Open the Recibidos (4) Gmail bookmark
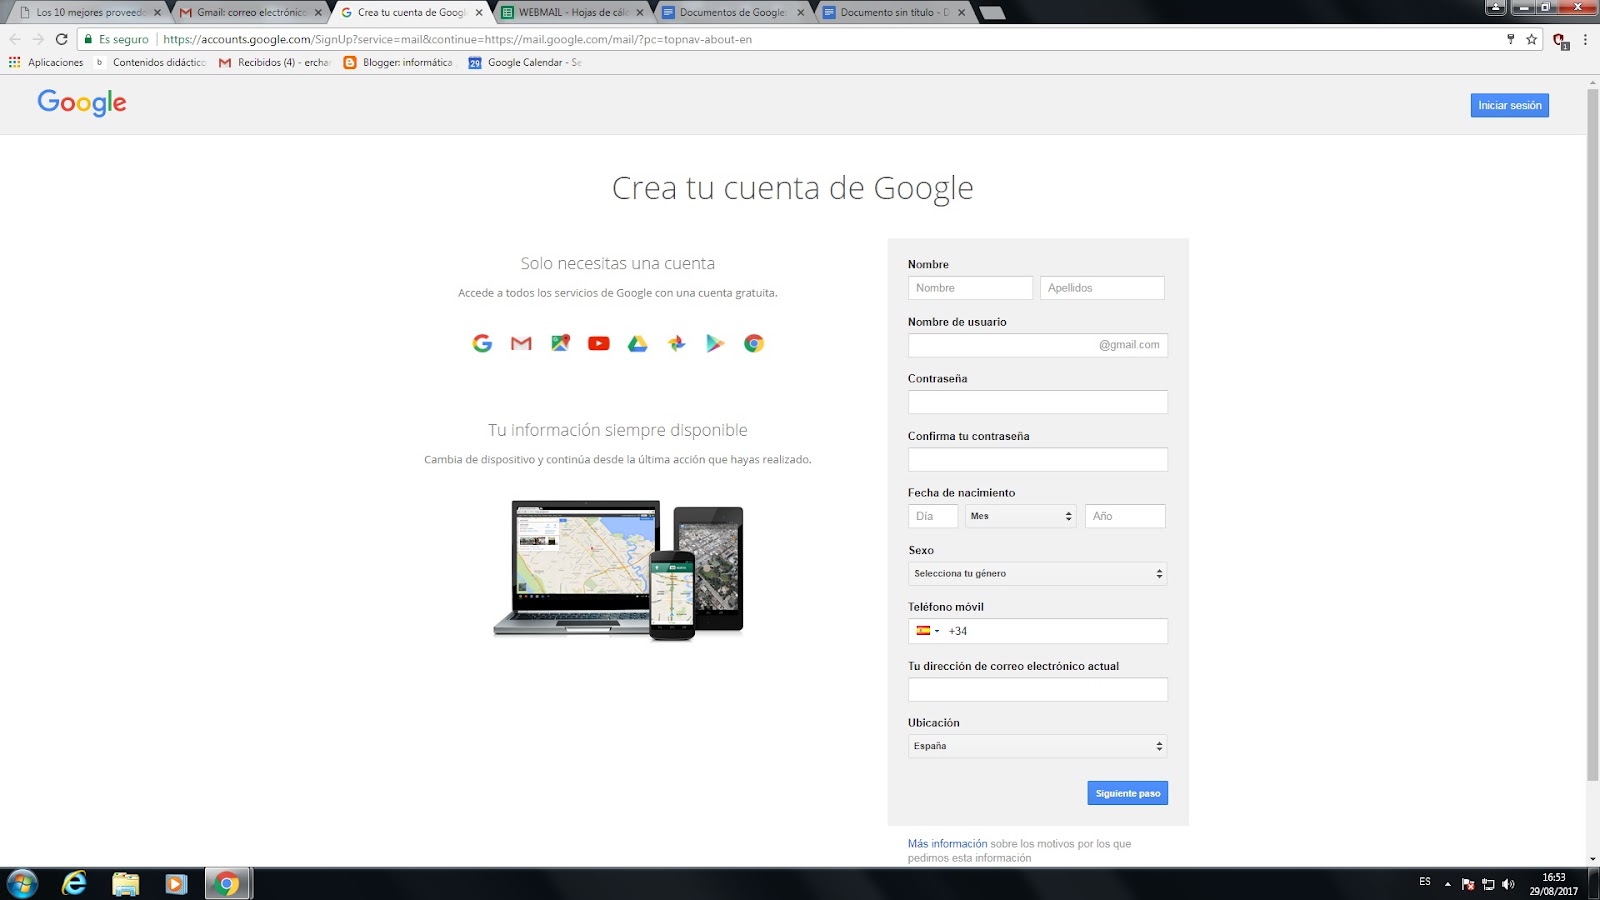This screenshot has width=1600, height=900. click(275, 62)
